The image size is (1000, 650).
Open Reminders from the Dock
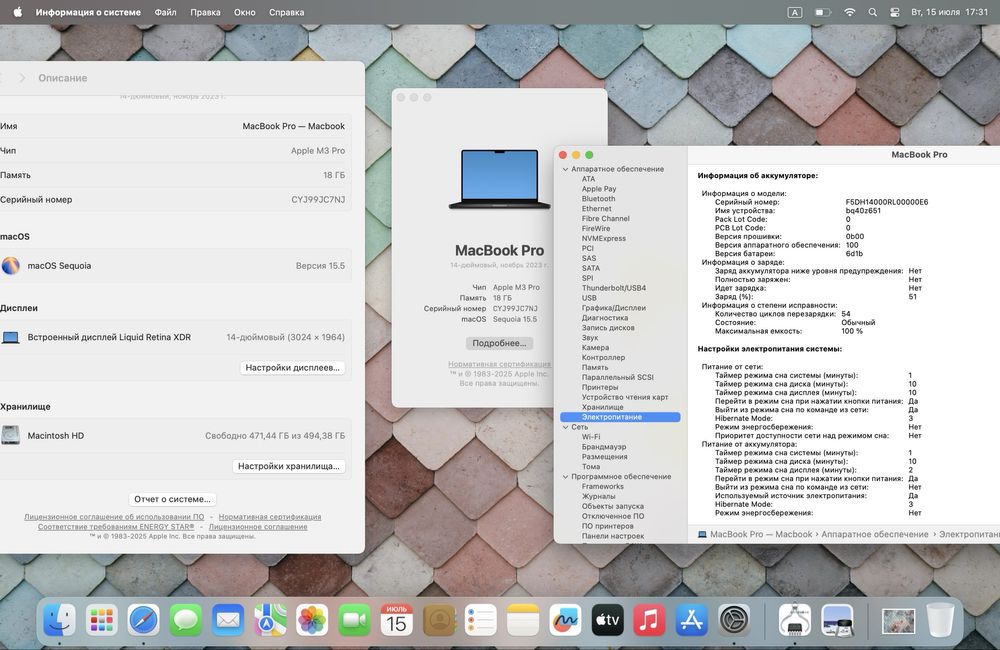point(481,619)
